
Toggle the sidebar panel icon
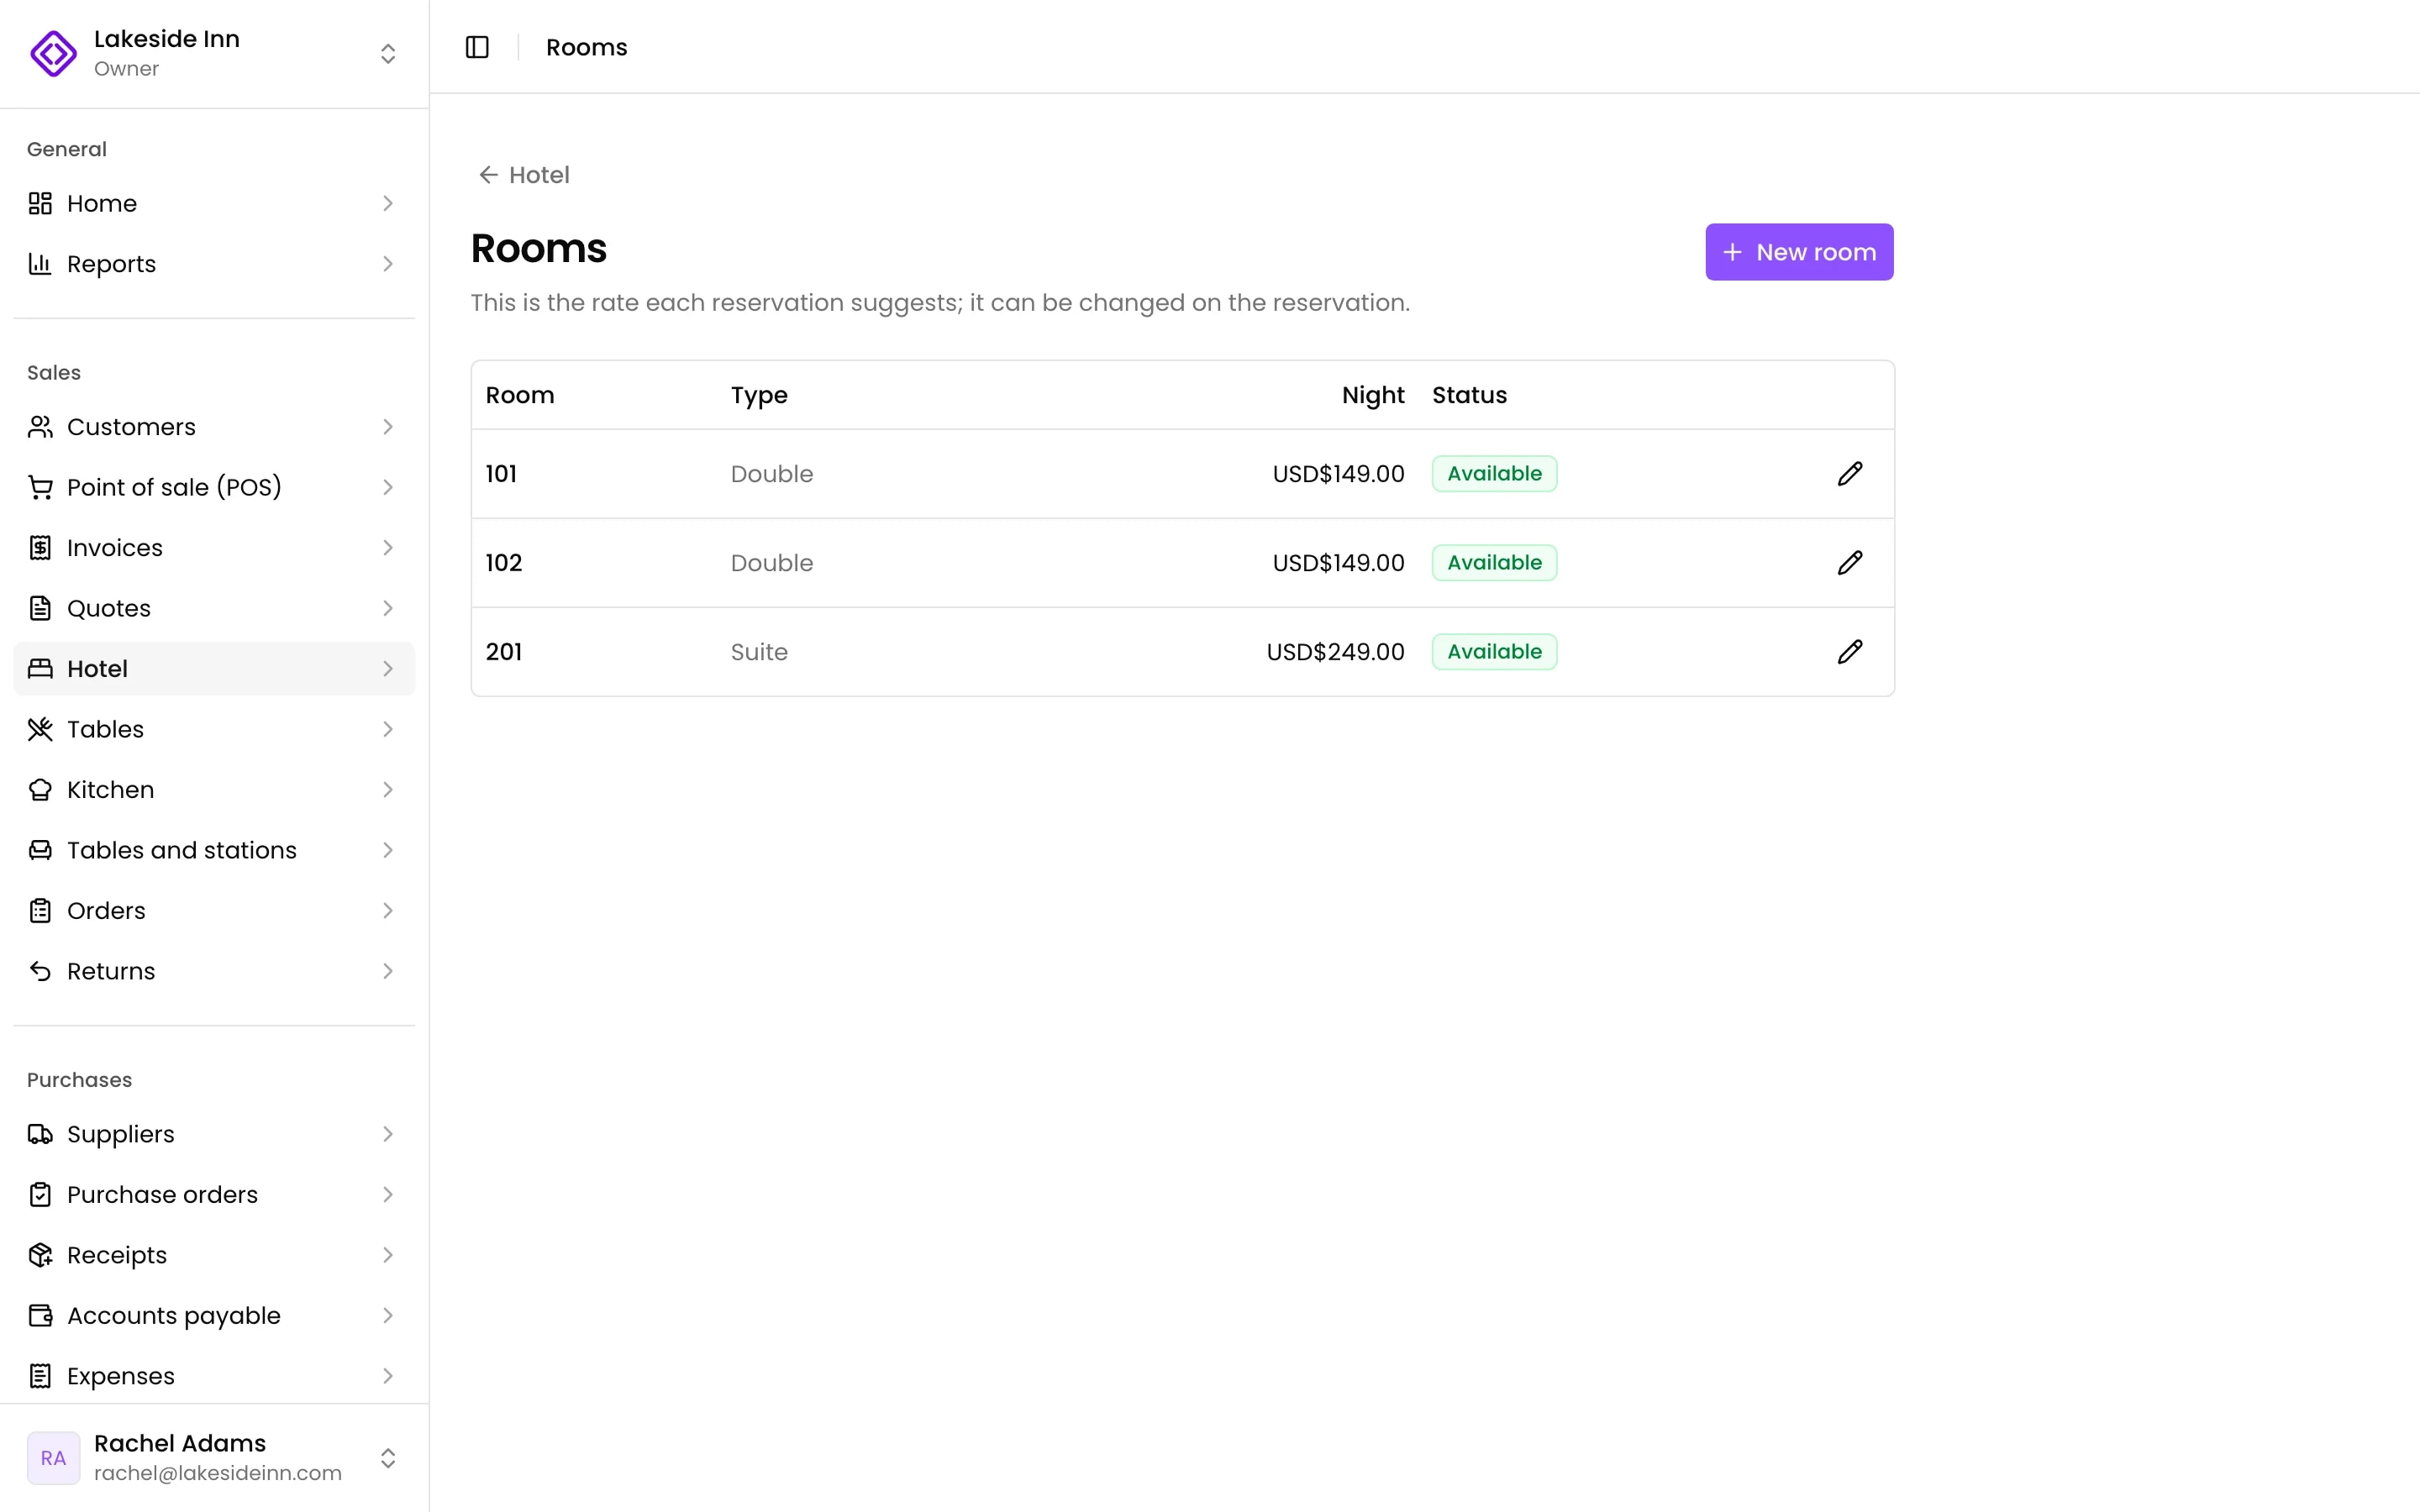click(477, 47)
